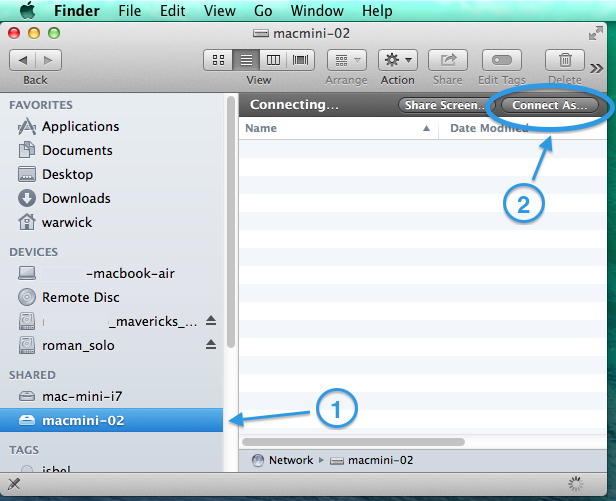The height and width of the screenshot is (501, 616).
Task: Switch to Cover Flow view
Action: 301,60
